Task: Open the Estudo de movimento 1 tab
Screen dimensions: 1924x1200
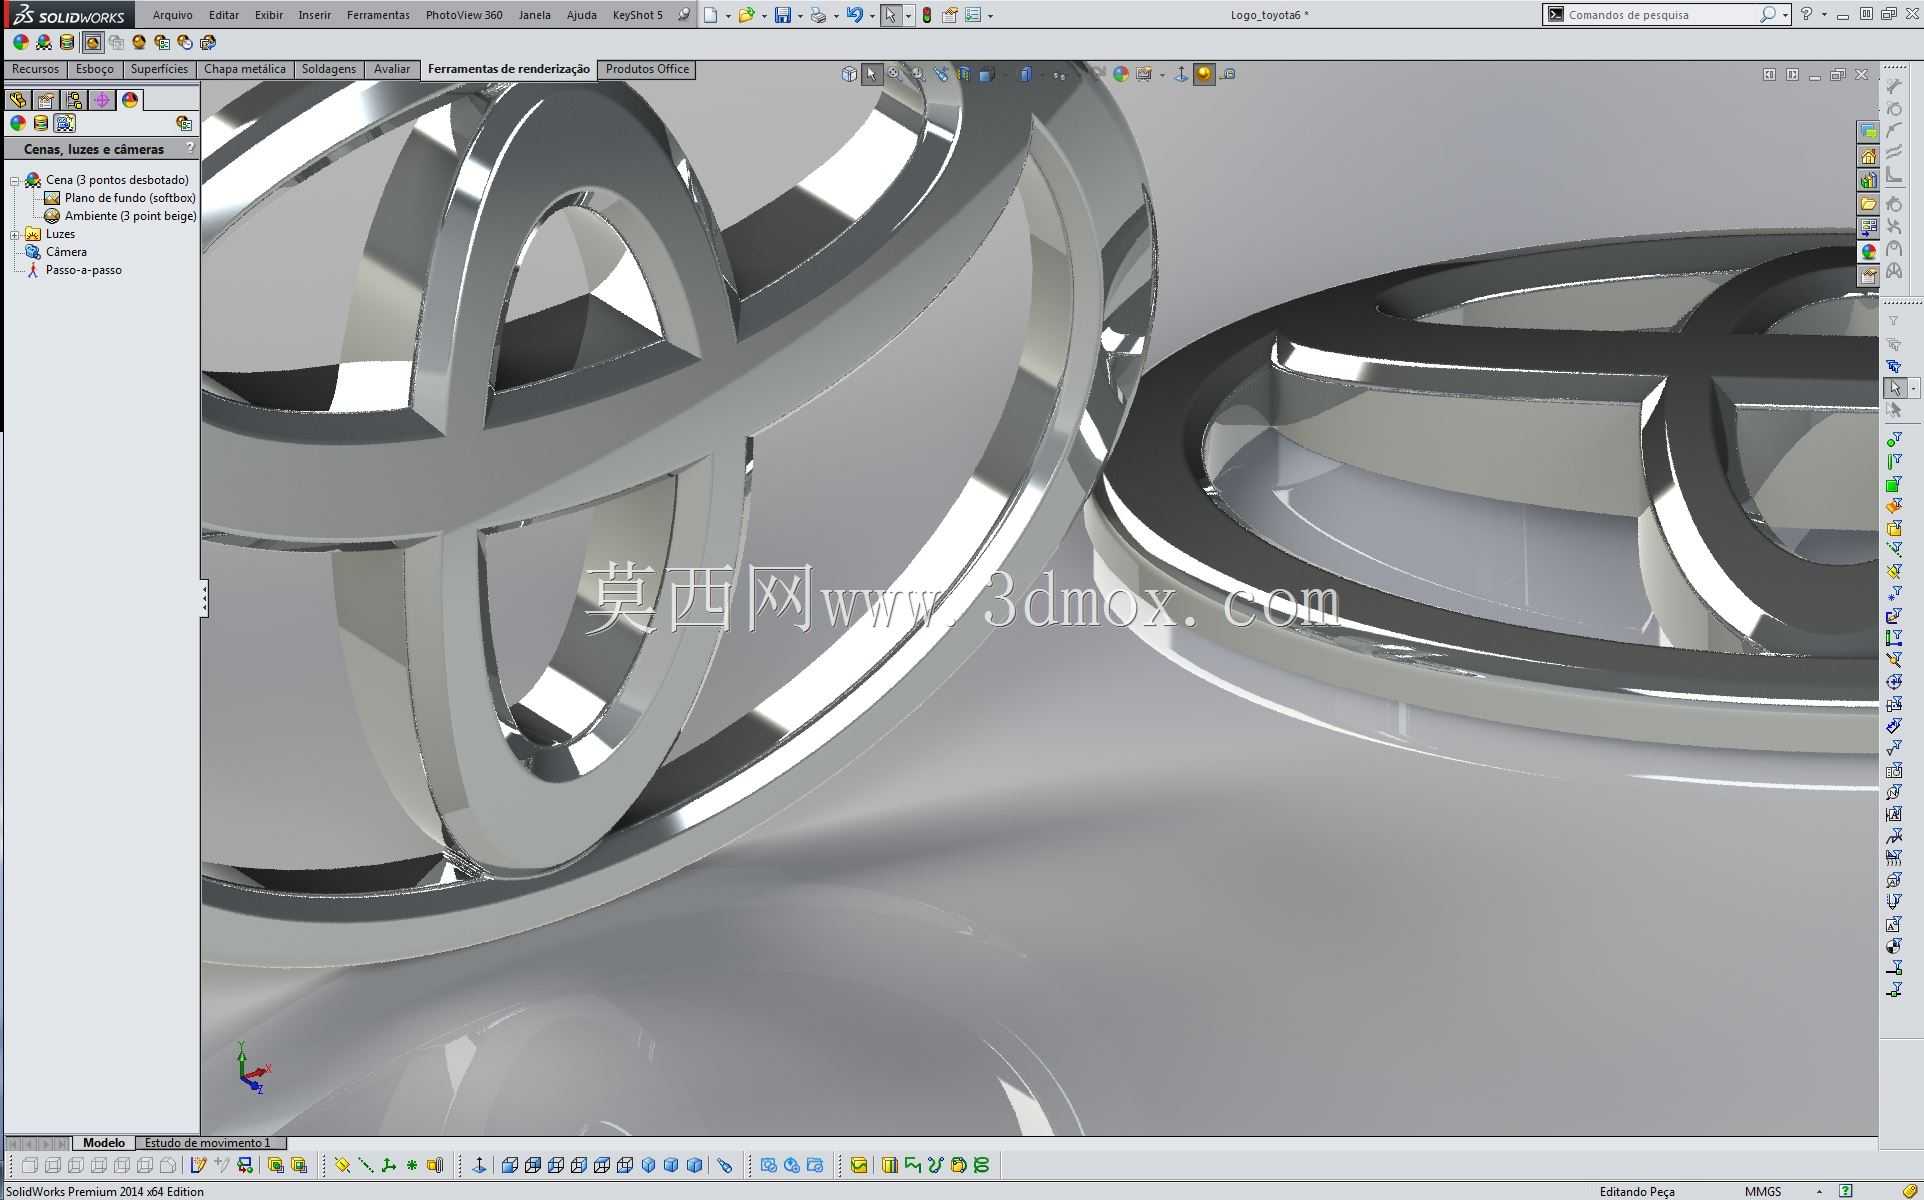Action: [208, 1143]
